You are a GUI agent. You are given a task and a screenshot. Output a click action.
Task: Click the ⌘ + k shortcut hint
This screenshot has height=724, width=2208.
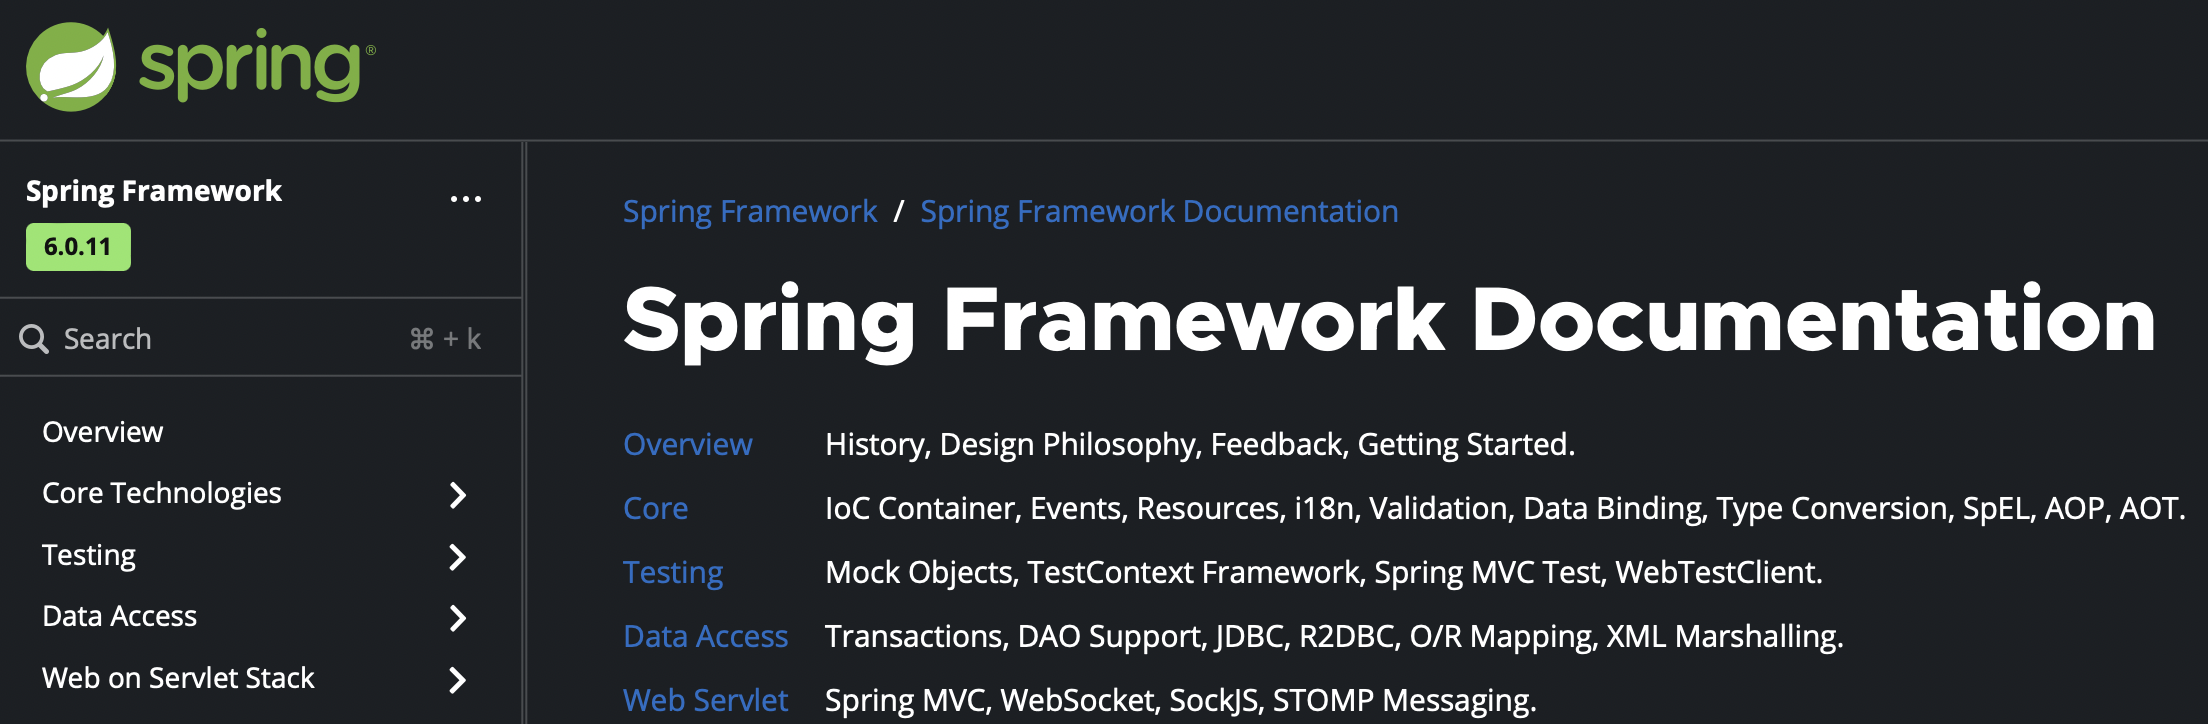point(446,340)
